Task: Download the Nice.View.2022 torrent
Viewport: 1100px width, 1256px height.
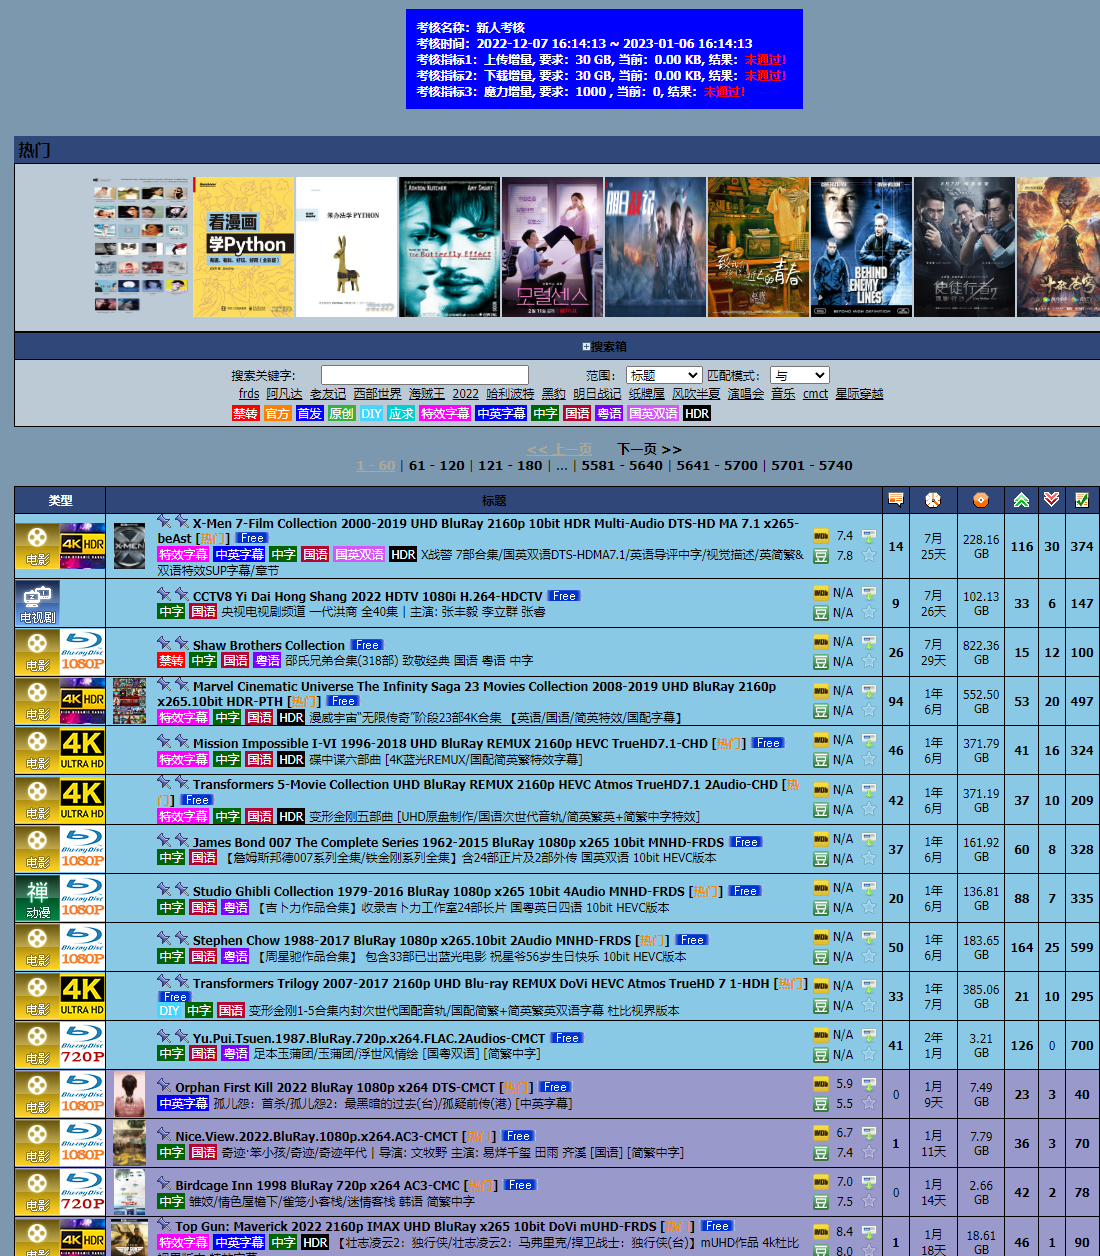Action: tap(869, 1133)
